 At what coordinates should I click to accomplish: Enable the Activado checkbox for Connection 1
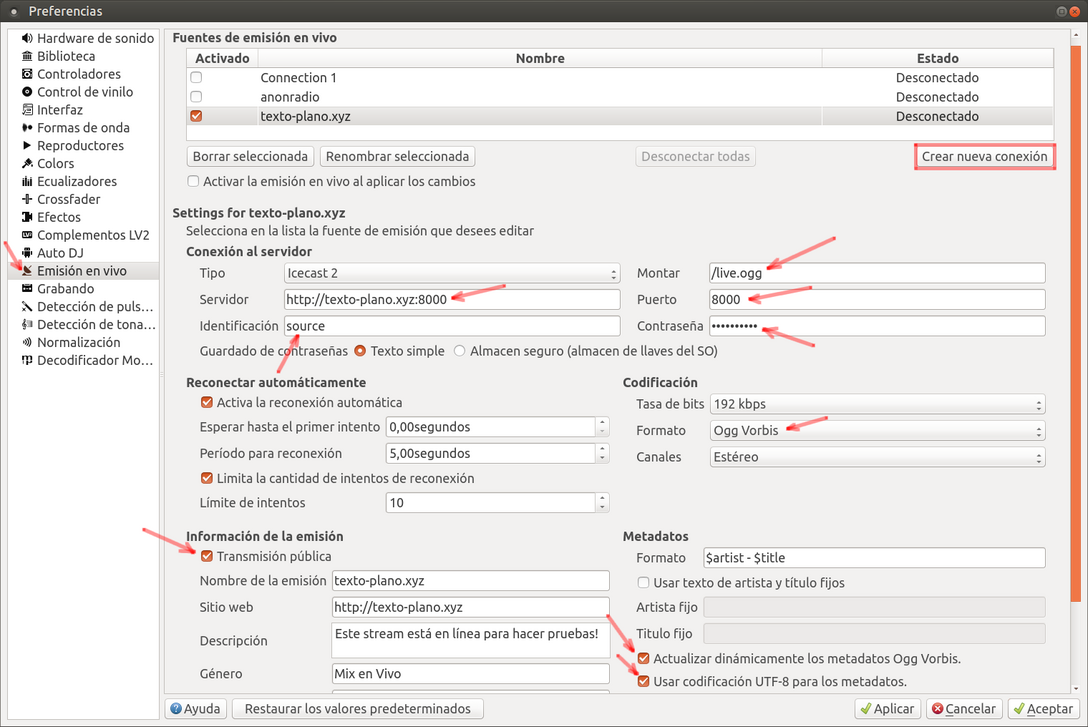pos(194,78)
